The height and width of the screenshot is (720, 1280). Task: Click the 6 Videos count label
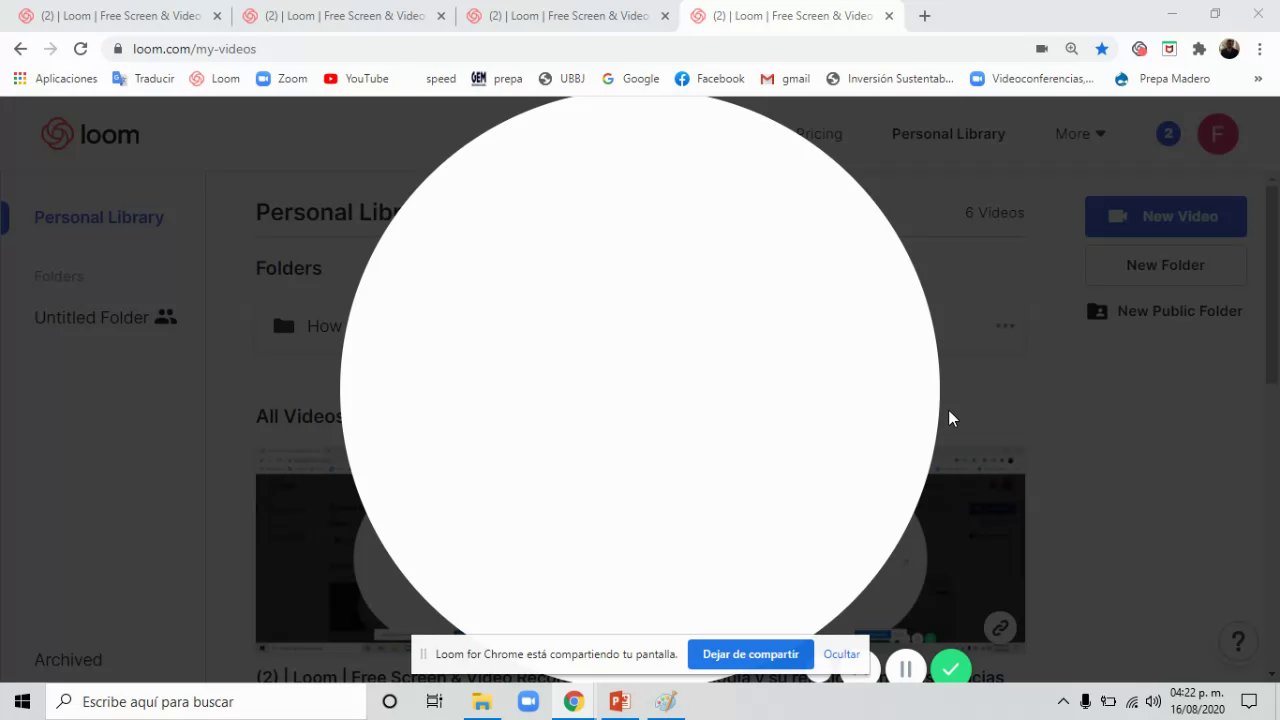[x=994, y=213]
